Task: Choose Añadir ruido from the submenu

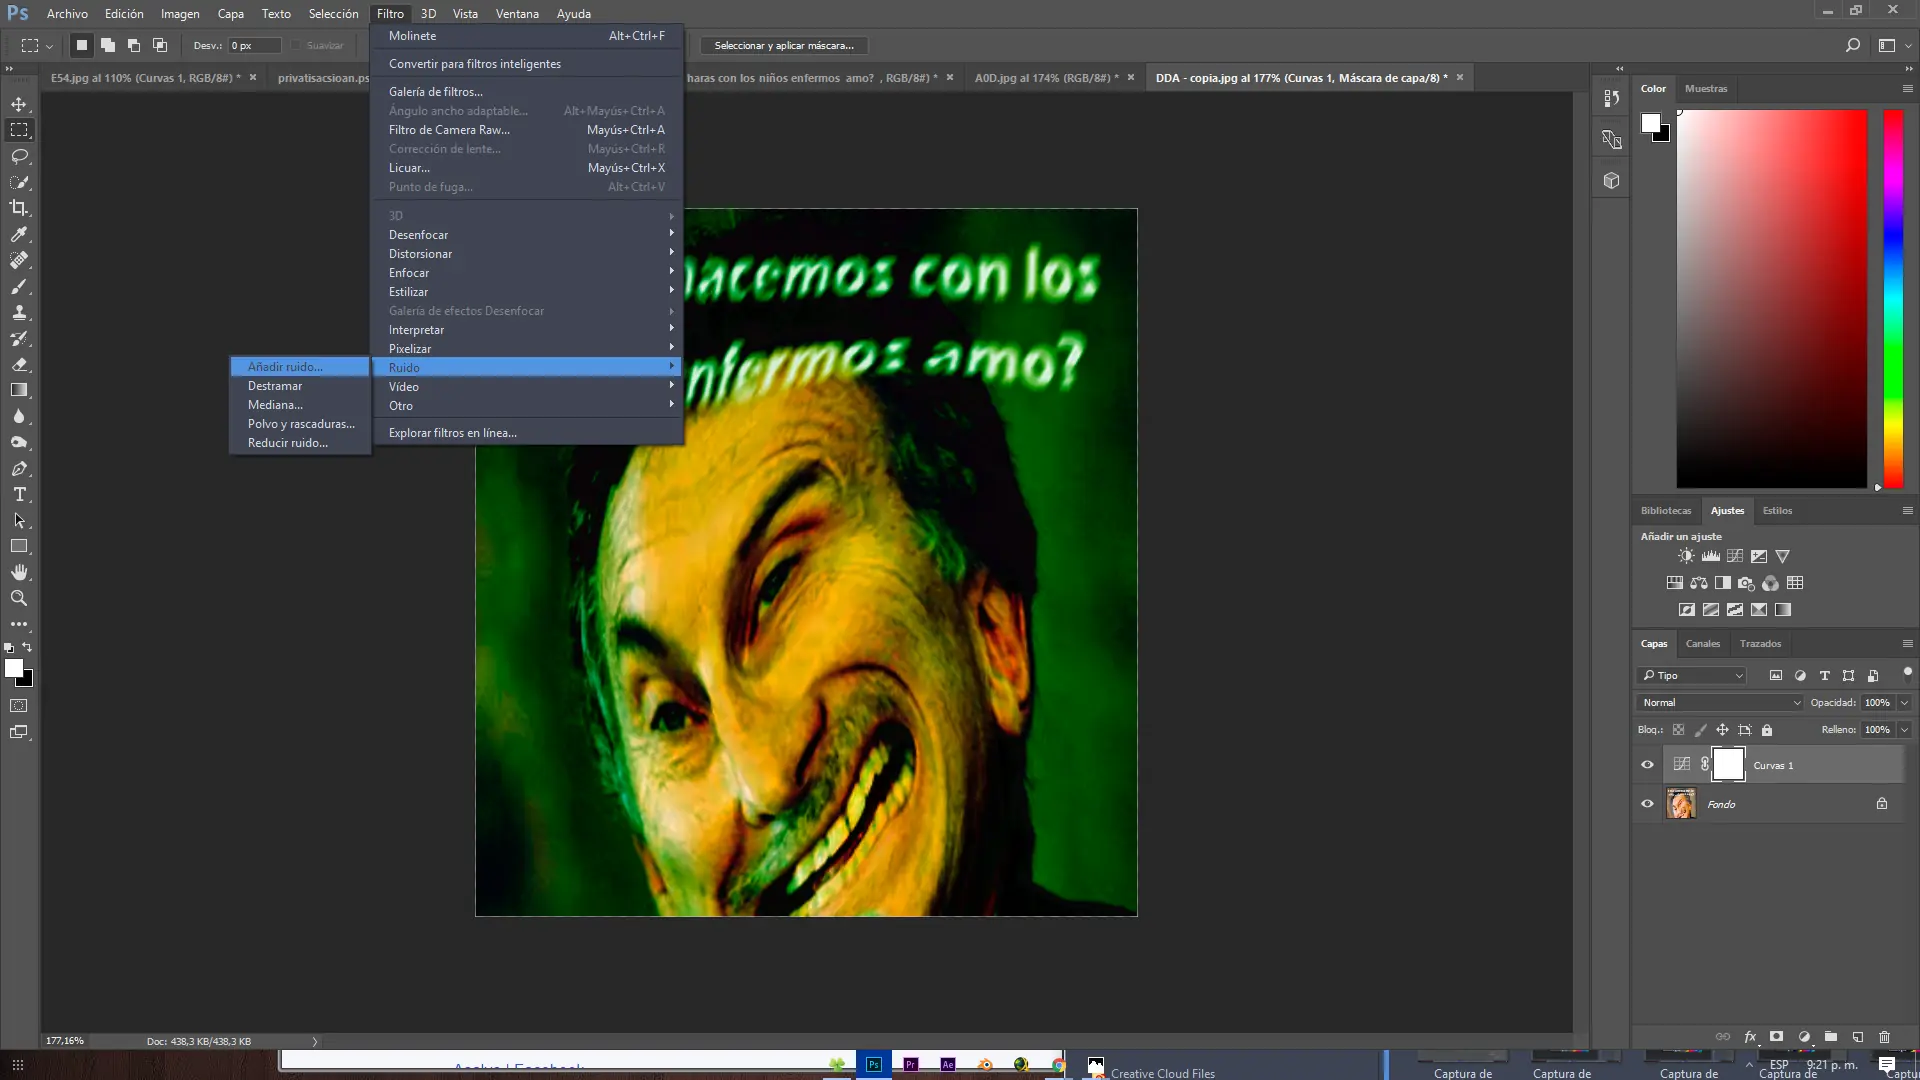Action: 300,367
